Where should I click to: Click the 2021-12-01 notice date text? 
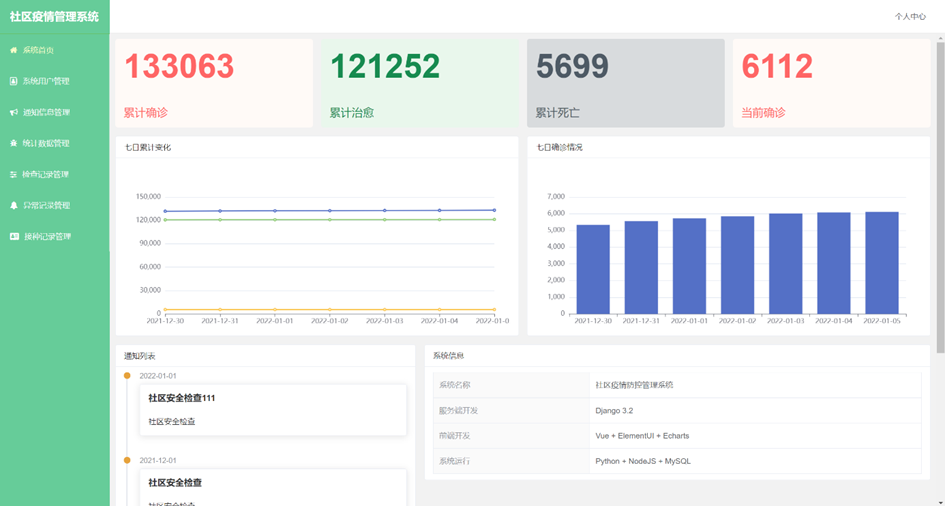click(x=158, y=460)
